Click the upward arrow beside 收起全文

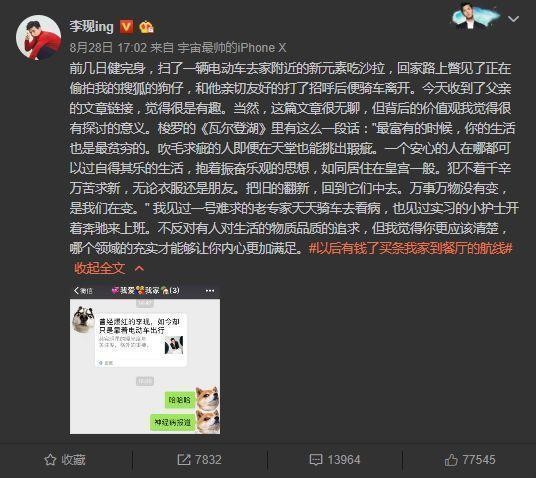(x=139, y=268)
